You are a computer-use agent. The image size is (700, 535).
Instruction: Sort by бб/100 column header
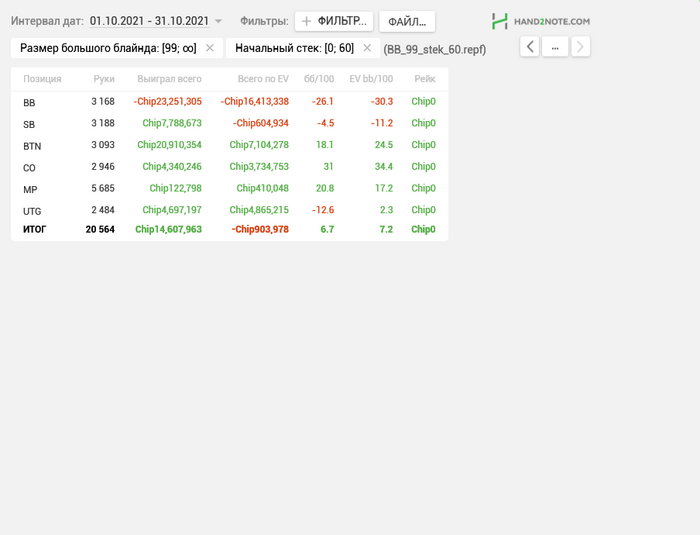(x=319, y=79)
